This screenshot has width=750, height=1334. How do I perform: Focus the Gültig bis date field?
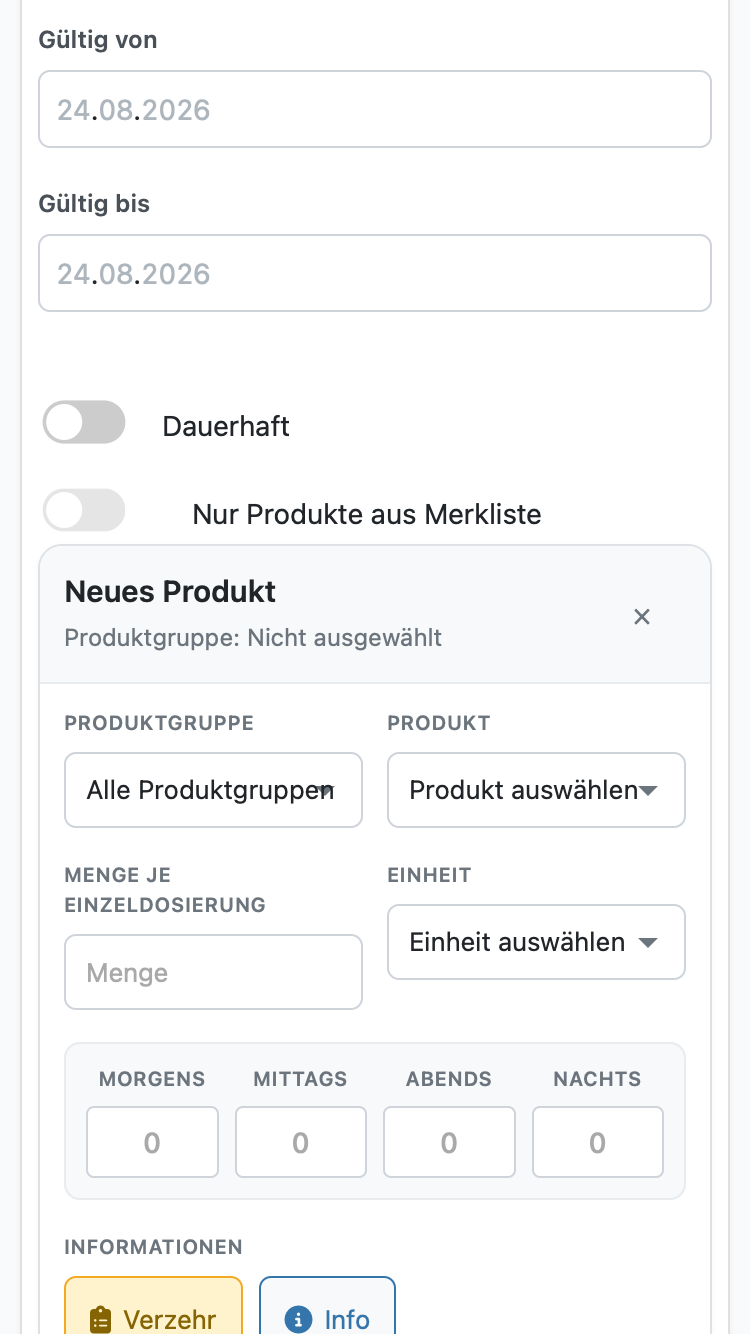(x=375, y=273)
